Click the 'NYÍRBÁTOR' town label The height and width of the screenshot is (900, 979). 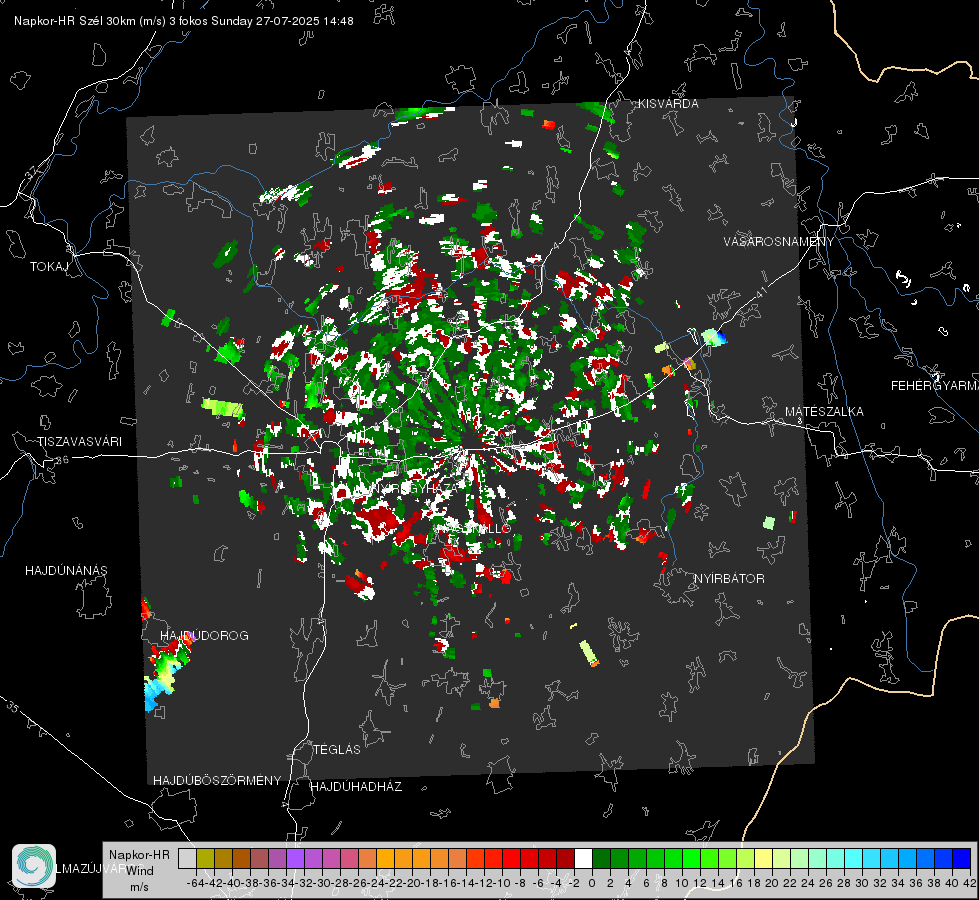click(x=729, y=579)
